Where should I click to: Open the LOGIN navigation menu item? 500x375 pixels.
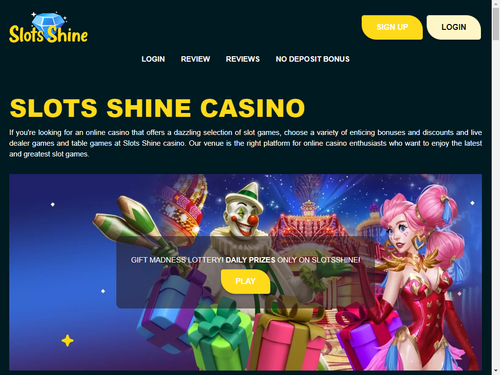tap(153, 59)
